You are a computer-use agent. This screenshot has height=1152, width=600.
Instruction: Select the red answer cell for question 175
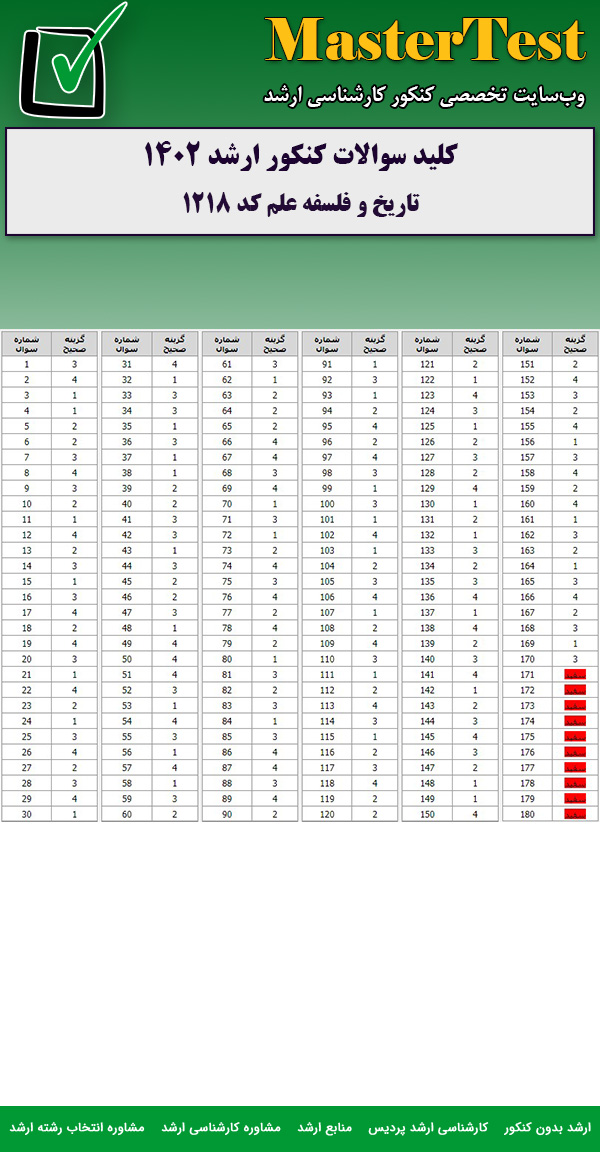coord(575,737)
